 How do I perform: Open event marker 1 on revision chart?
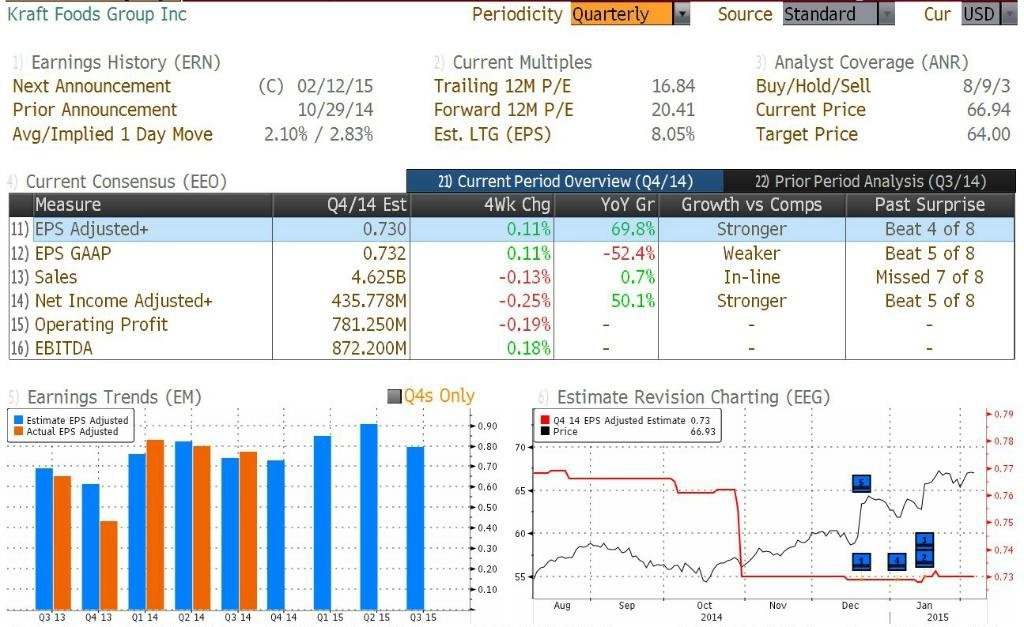pyautogui.click(x=861, y=561)
